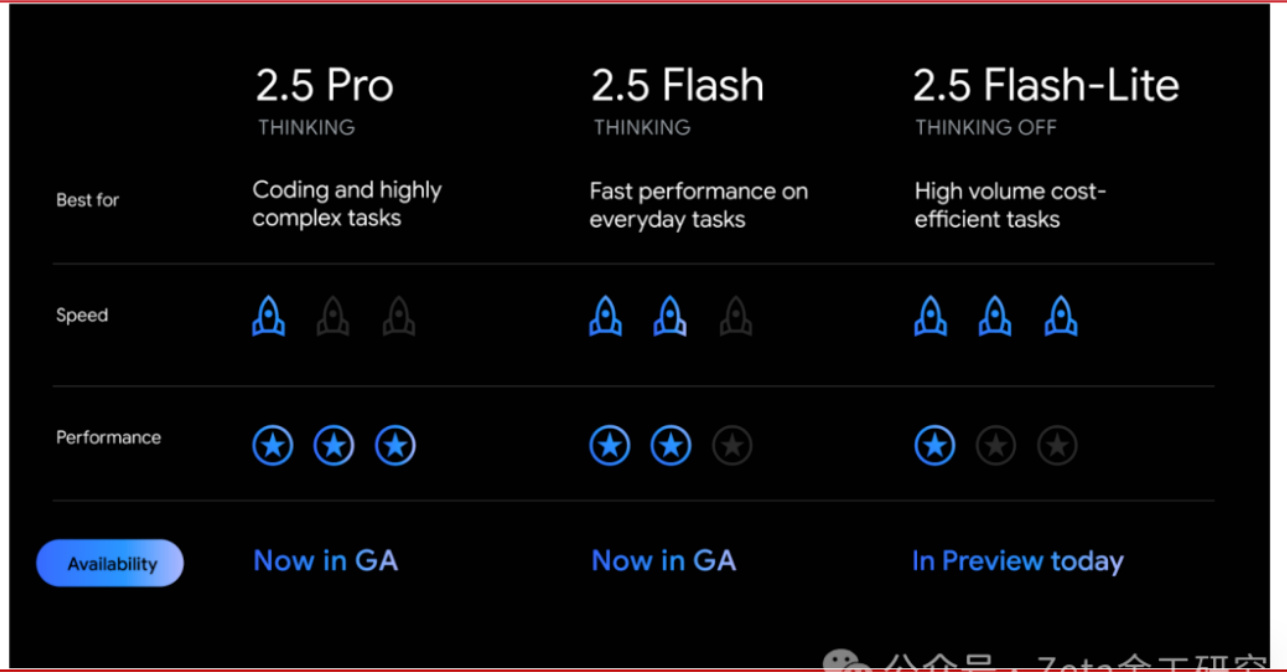Select the third blue star for 2.5 Pro
The width and height of the screenshot is (1287, 672).
395,445
